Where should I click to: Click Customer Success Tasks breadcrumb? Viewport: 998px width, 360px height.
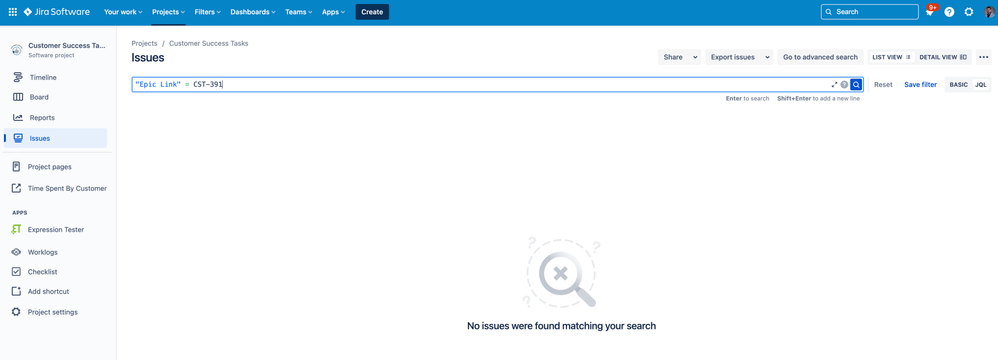pos(209,43)
